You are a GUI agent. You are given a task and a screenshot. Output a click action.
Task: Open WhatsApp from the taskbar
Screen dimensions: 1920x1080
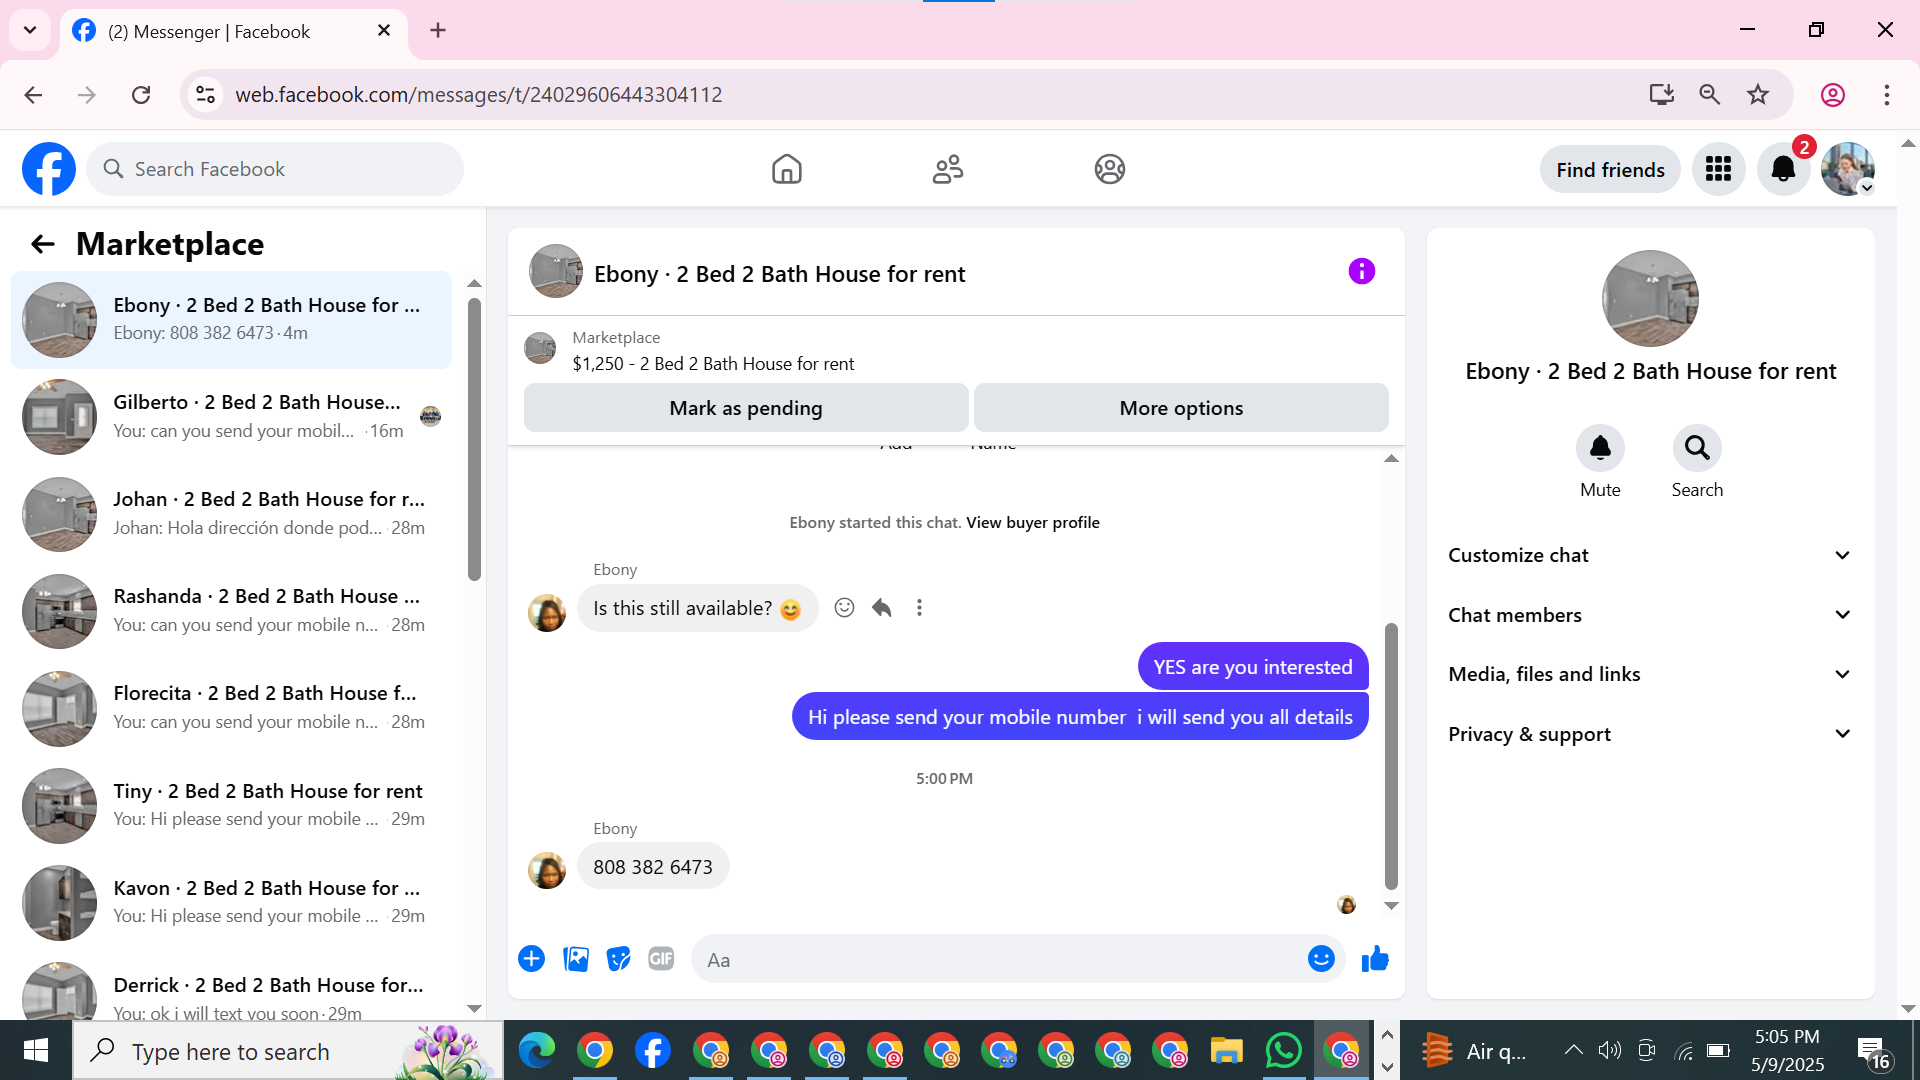click(1283, 1051)
